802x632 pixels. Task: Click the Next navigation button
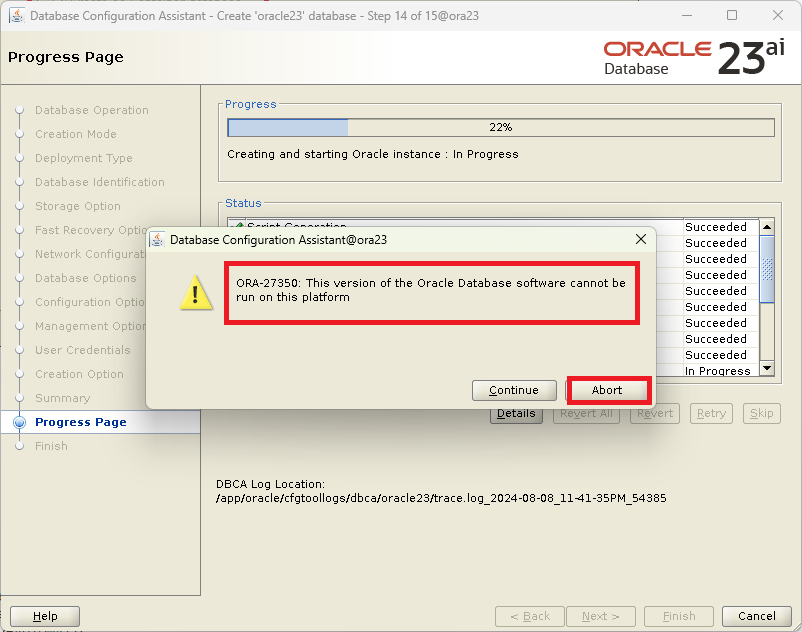(x=601, y=616)
